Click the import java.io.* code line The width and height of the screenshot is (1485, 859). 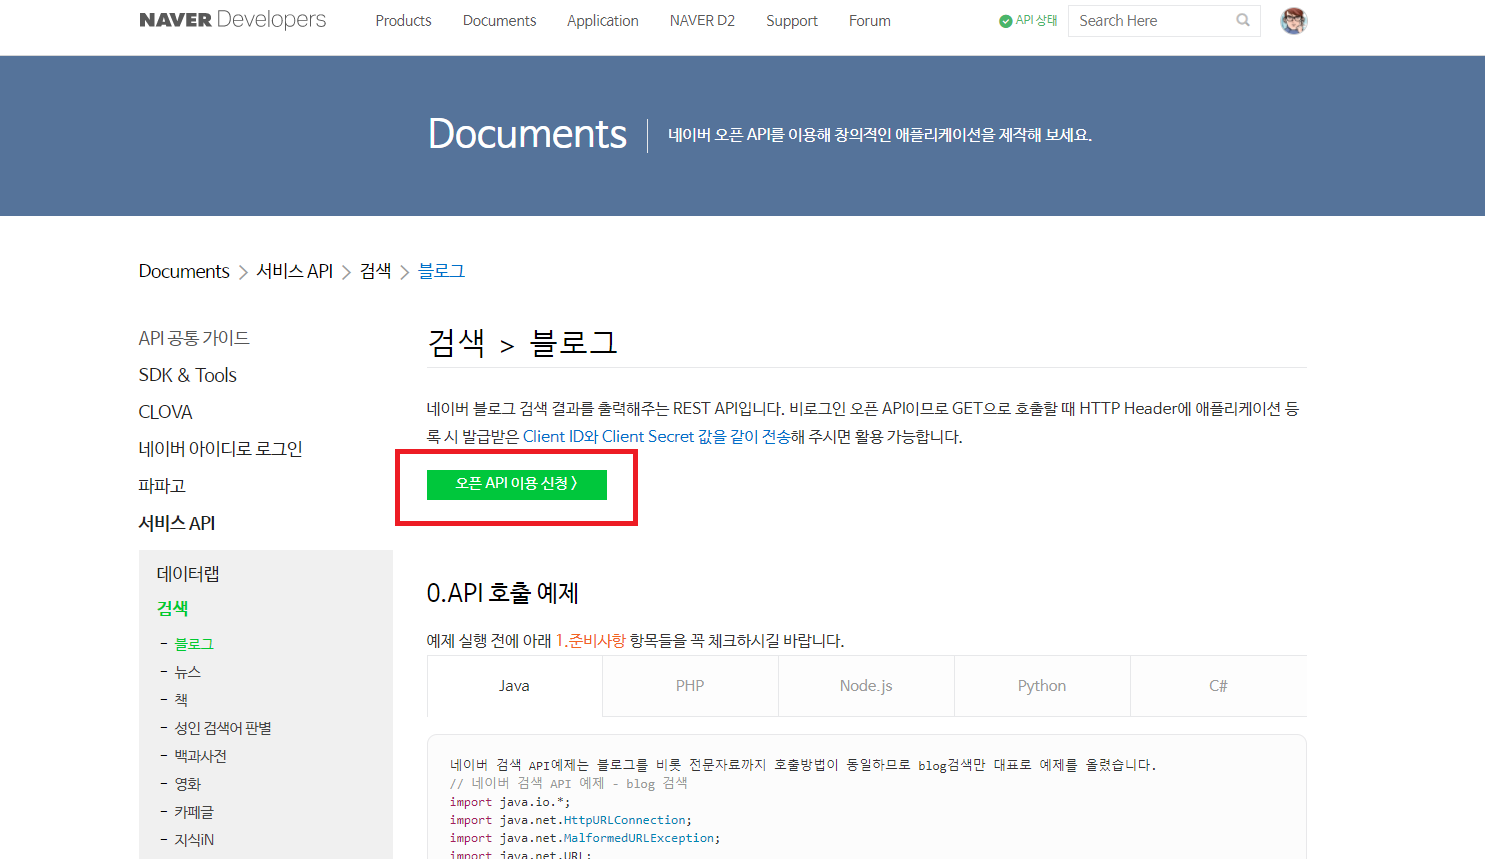pyautogui.click(x=509, y=802)
